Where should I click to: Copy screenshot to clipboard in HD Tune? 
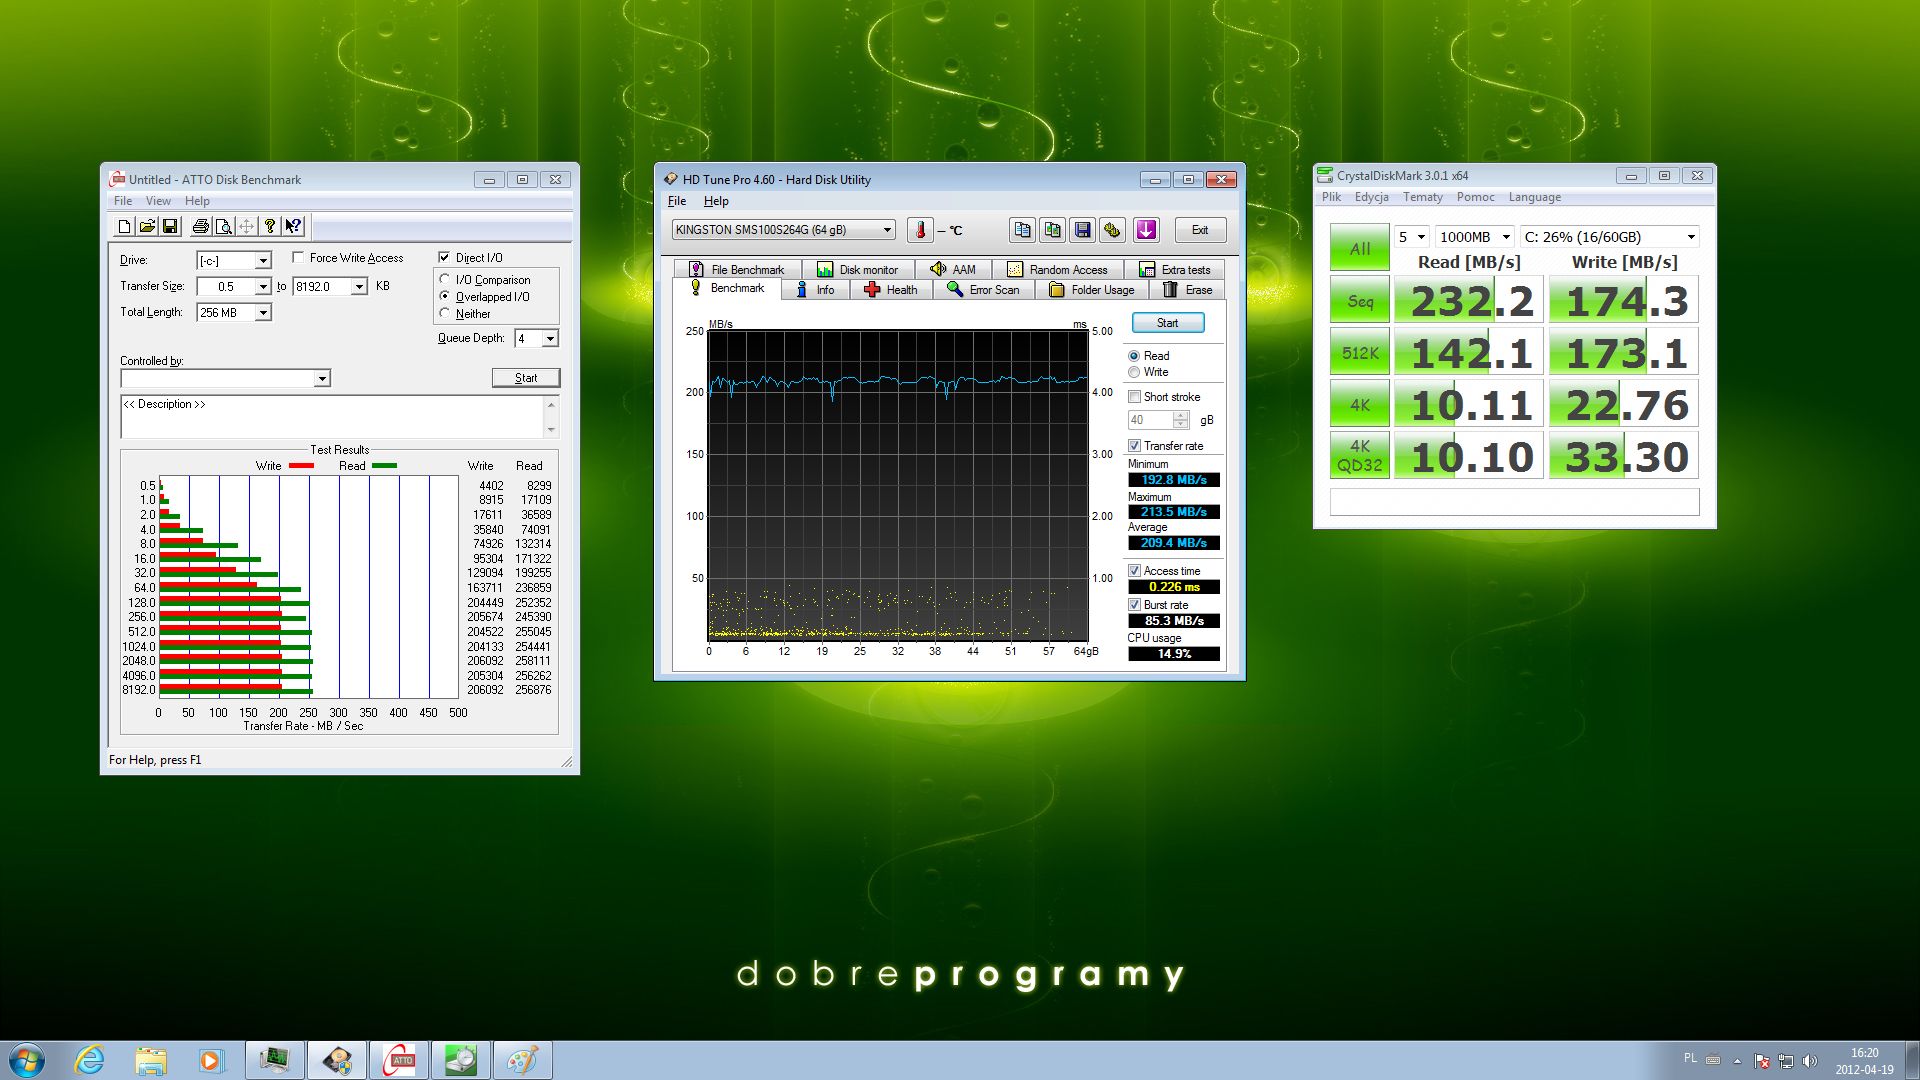1052,230
